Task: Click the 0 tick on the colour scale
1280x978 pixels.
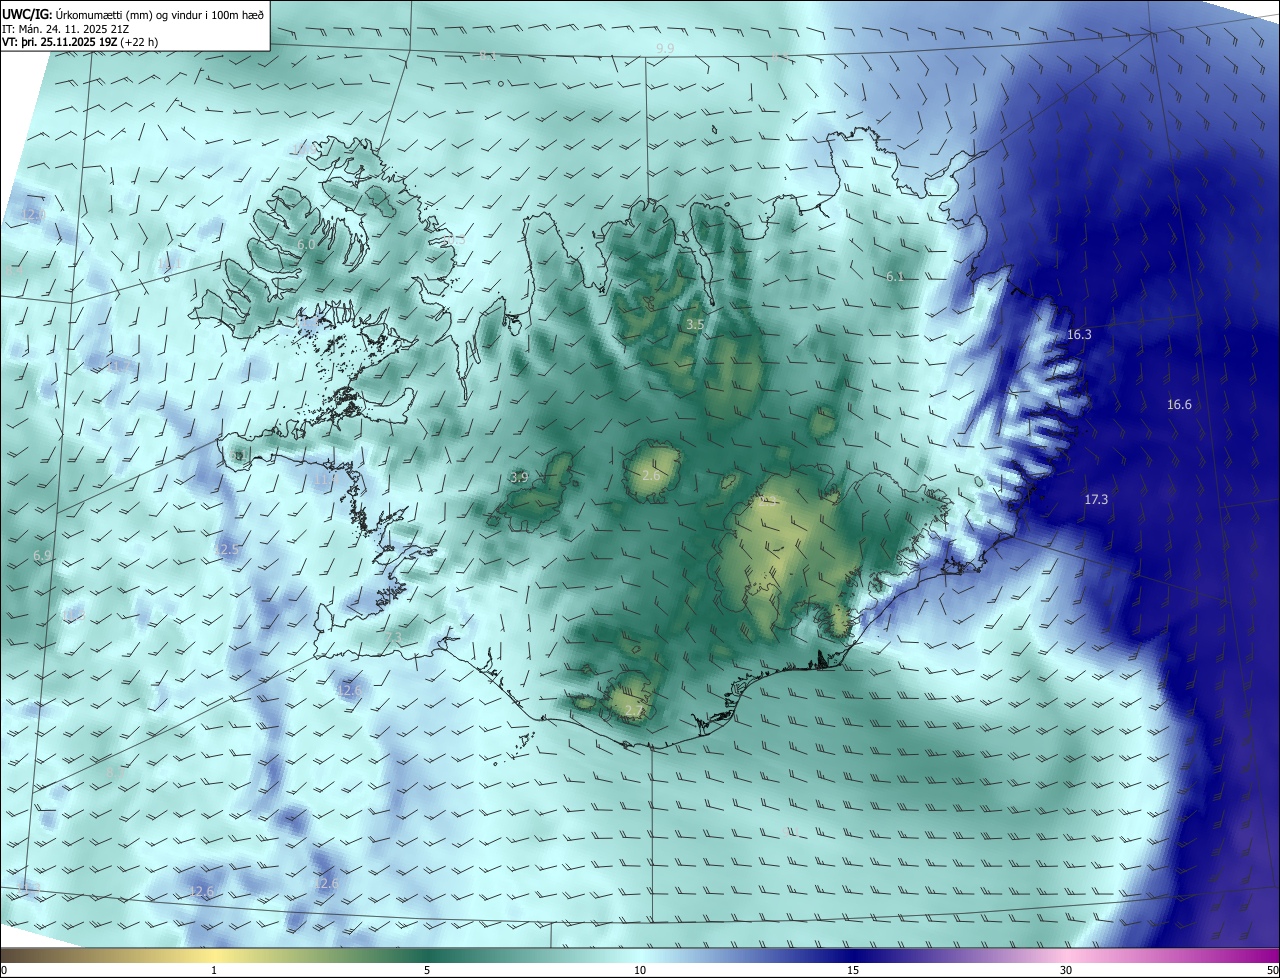Action: 4,971
